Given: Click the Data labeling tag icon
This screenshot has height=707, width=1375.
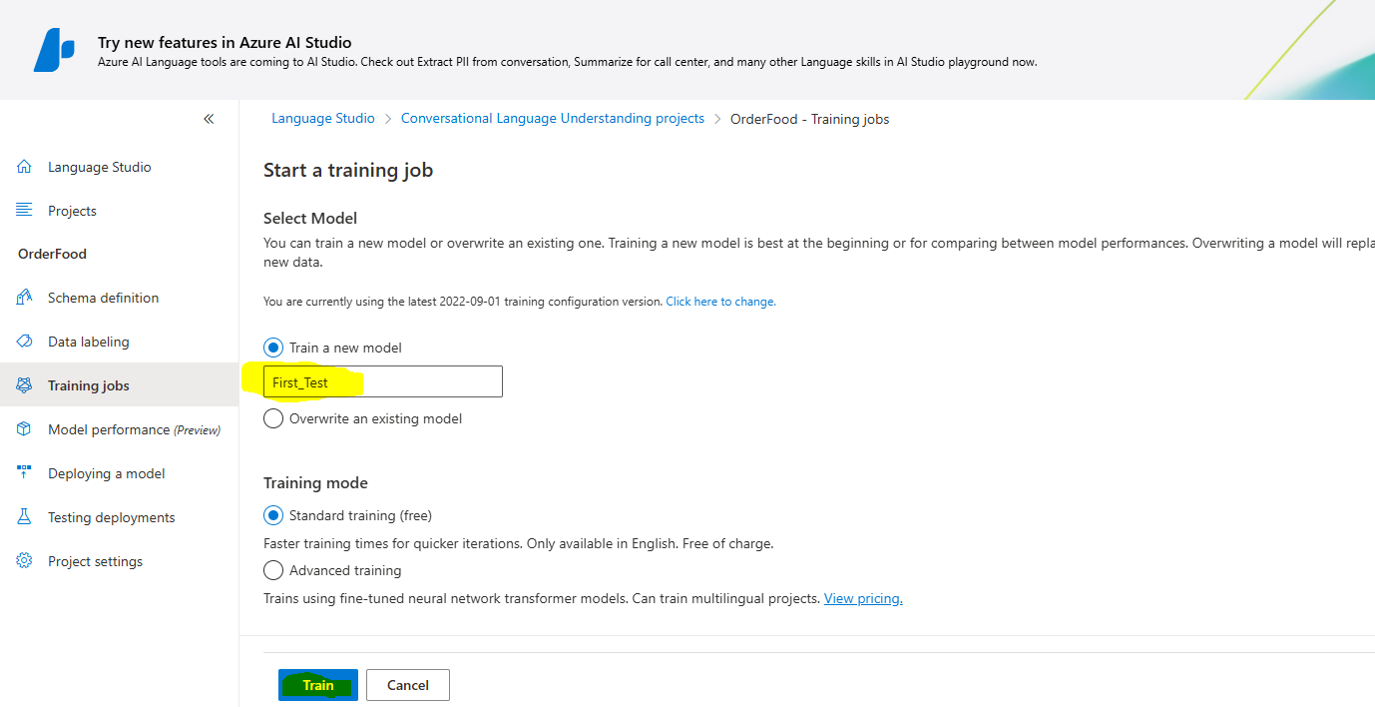Looking at the screenshot, I should (x=25, y=341).
